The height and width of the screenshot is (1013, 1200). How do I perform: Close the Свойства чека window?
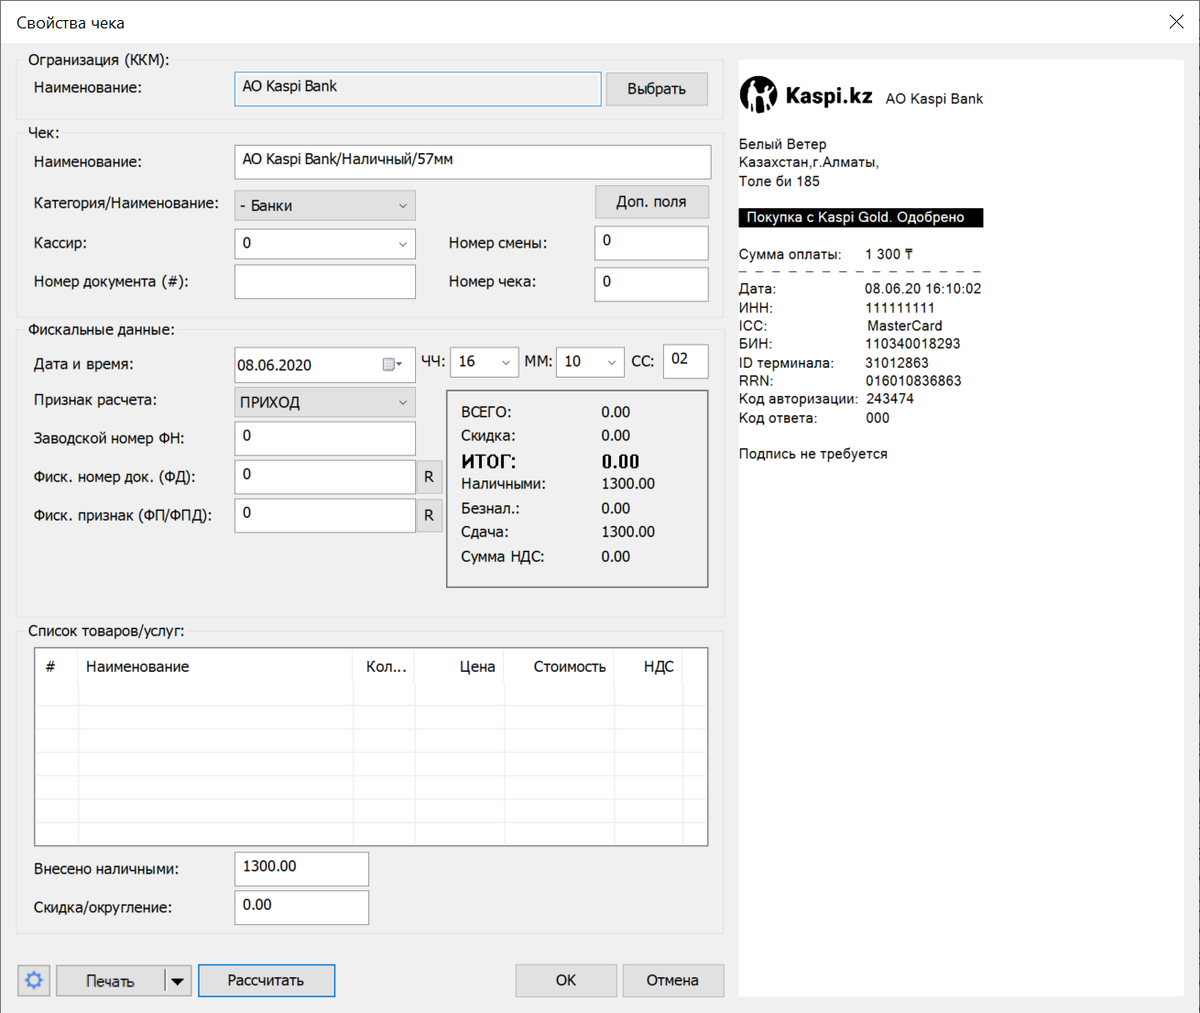(x=1176, y=22)
